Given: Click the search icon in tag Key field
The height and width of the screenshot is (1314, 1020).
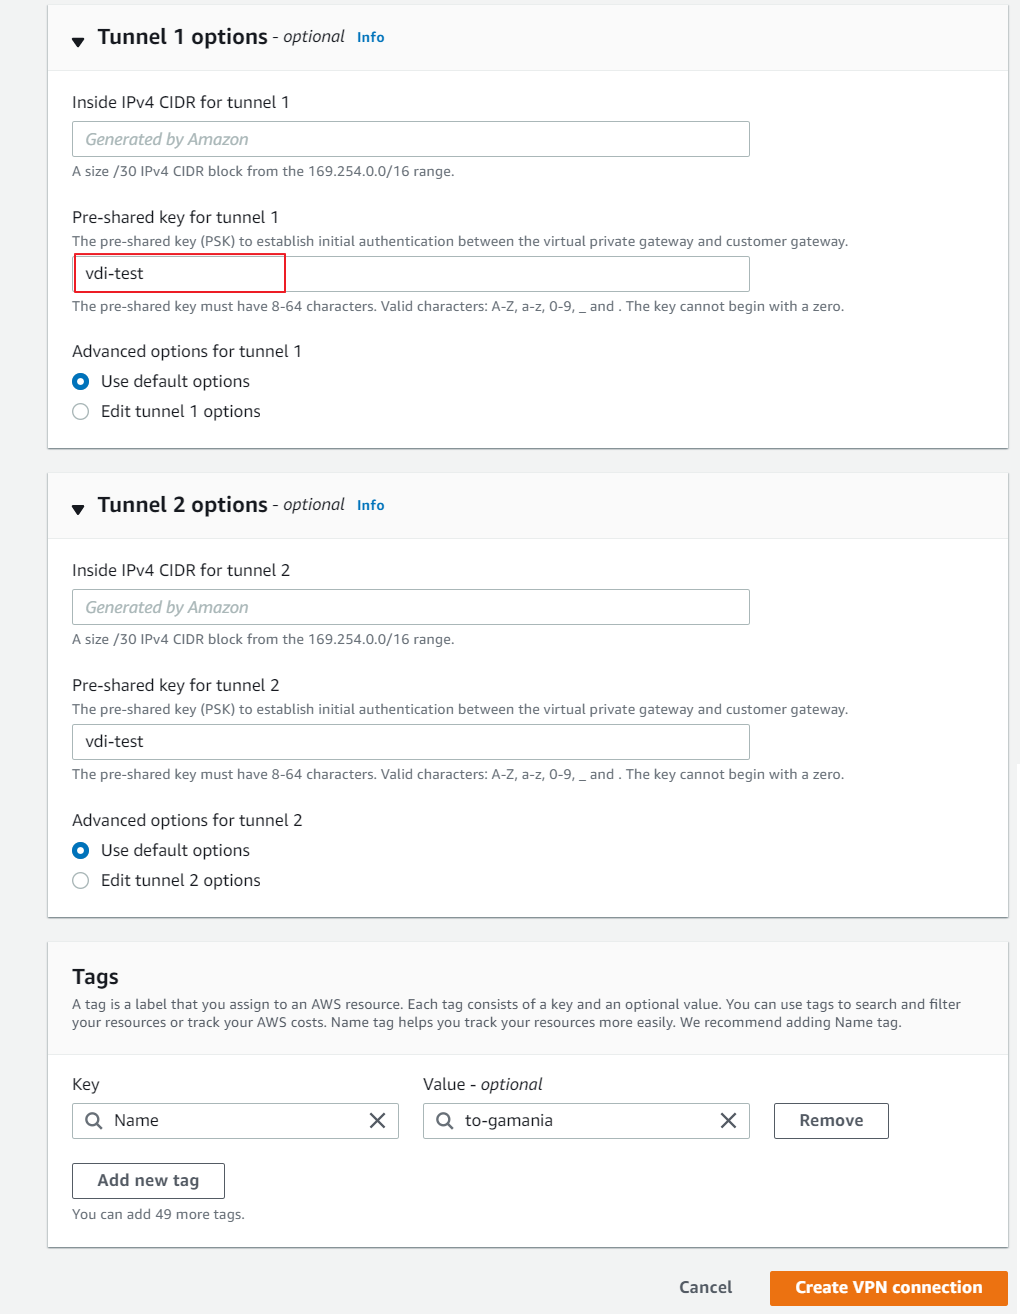Looking at the screenshot, I should pos(94,1121).
